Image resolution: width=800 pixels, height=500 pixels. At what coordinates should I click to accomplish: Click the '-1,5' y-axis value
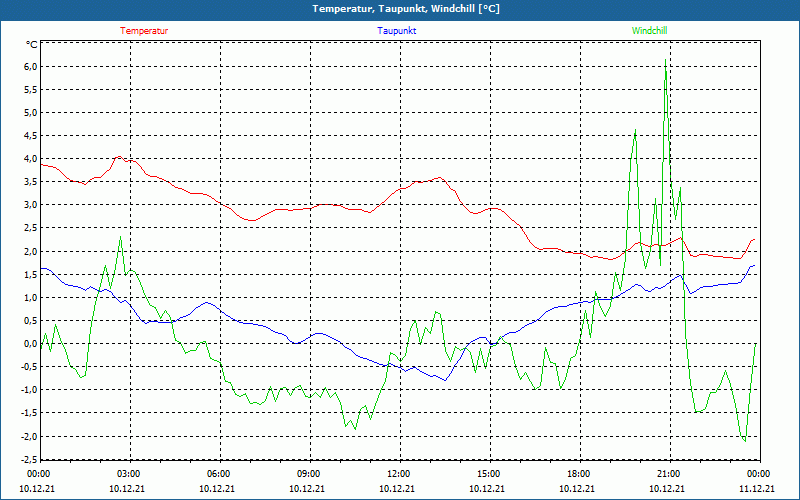click(x=28, y=413)
